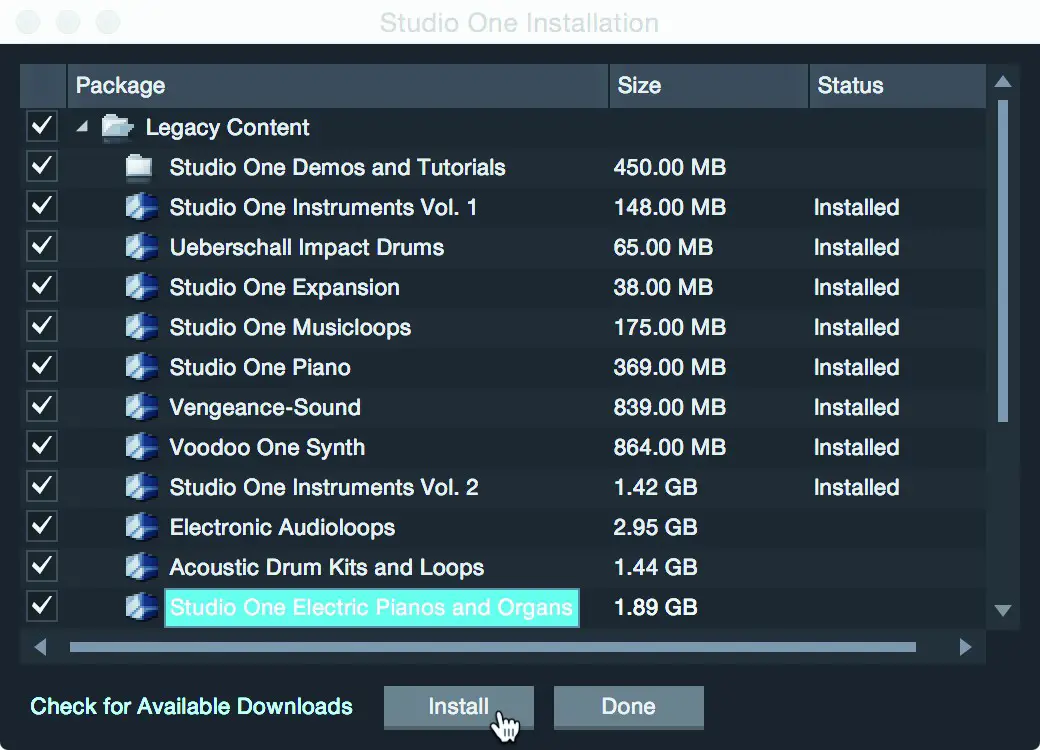Click the horizontal scrollbar right arrow
The image size is (1040, 750).
pyautogui.click(x=965, y=647)
